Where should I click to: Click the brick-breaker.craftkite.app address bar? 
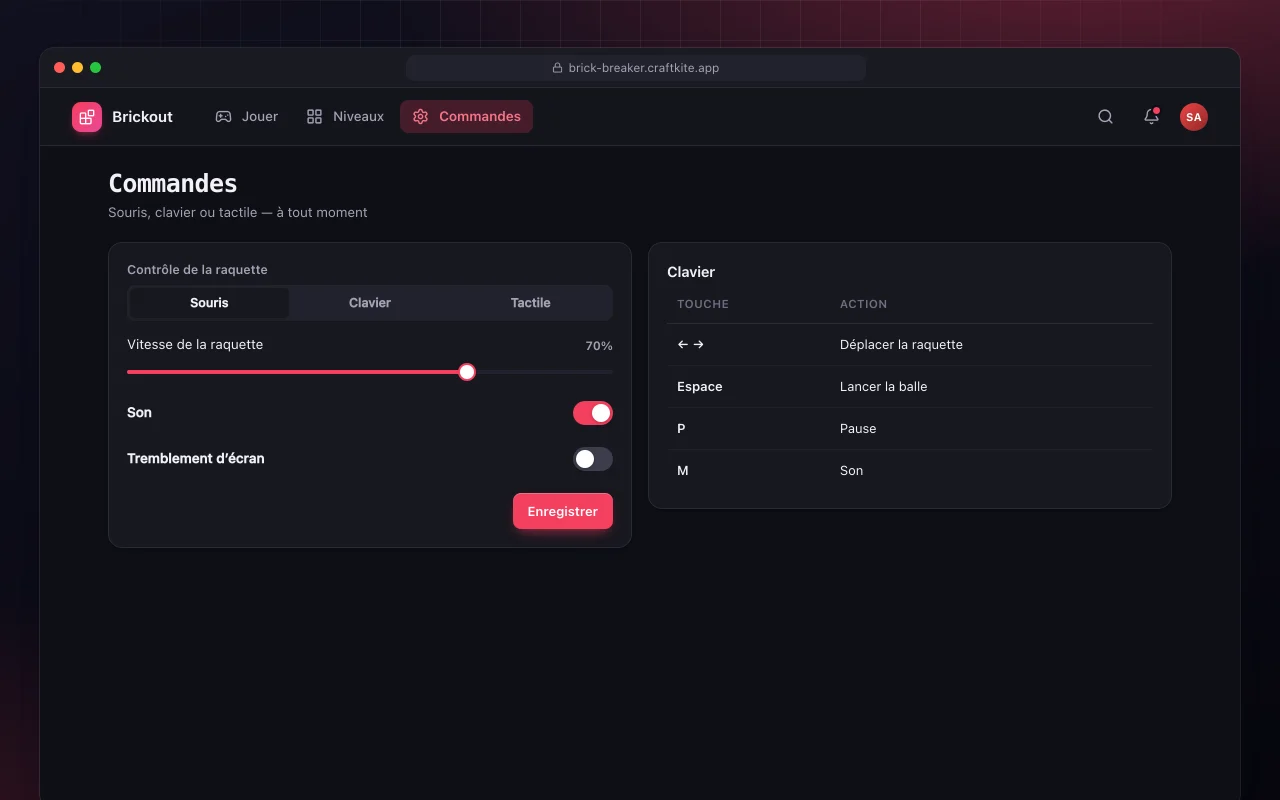tap(636, 68)
